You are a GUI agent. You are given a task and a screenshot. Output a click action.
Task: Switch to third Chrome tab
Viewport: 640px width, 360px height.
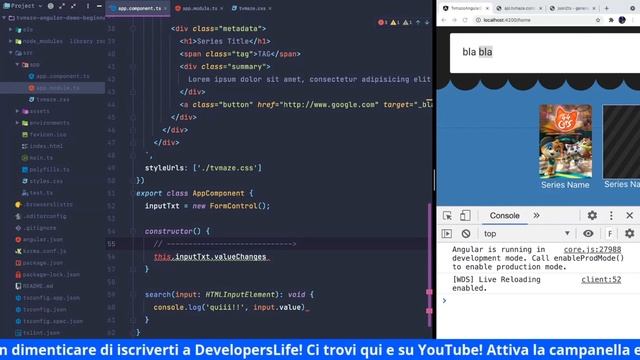tap(572, 8)
